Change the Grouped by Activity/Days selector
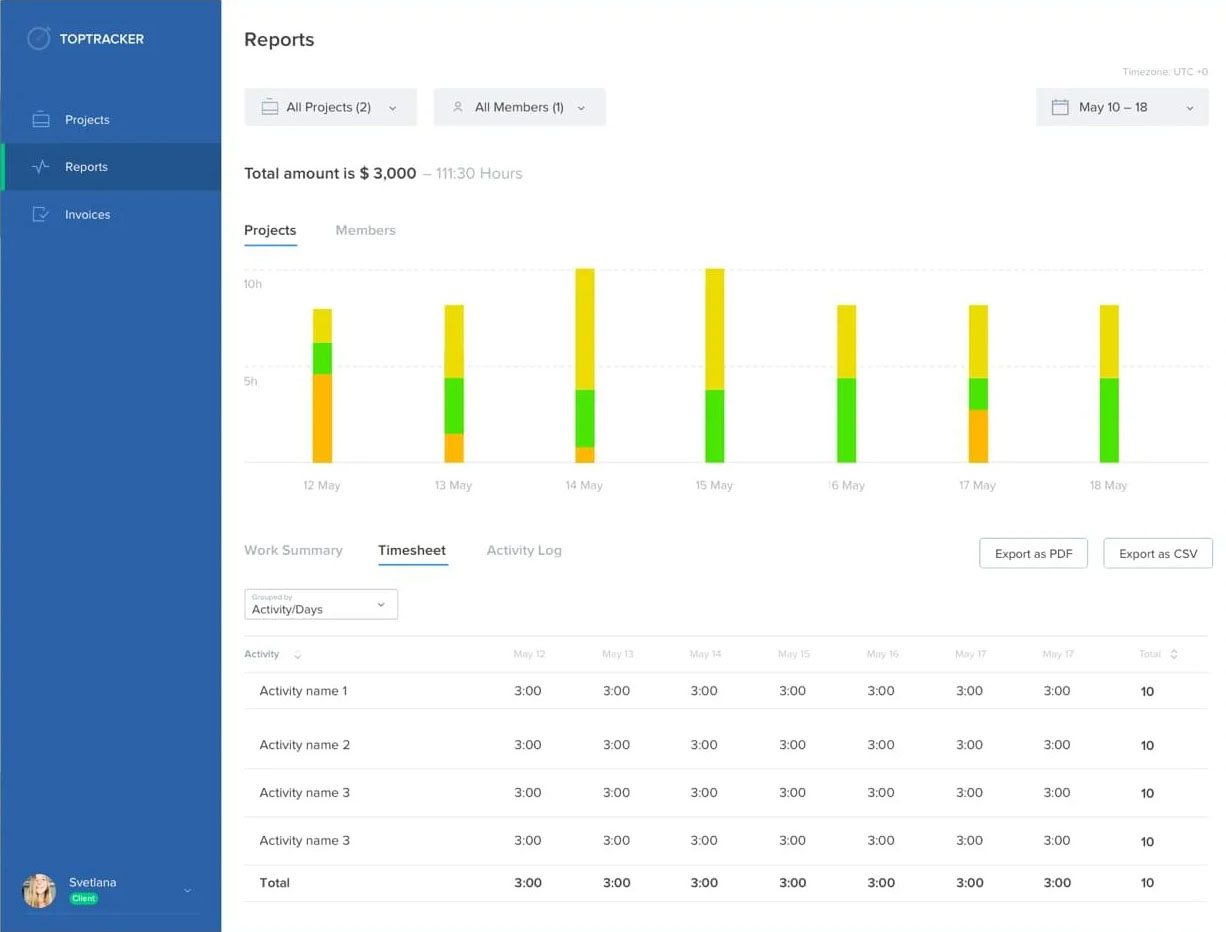 point(321,604)
